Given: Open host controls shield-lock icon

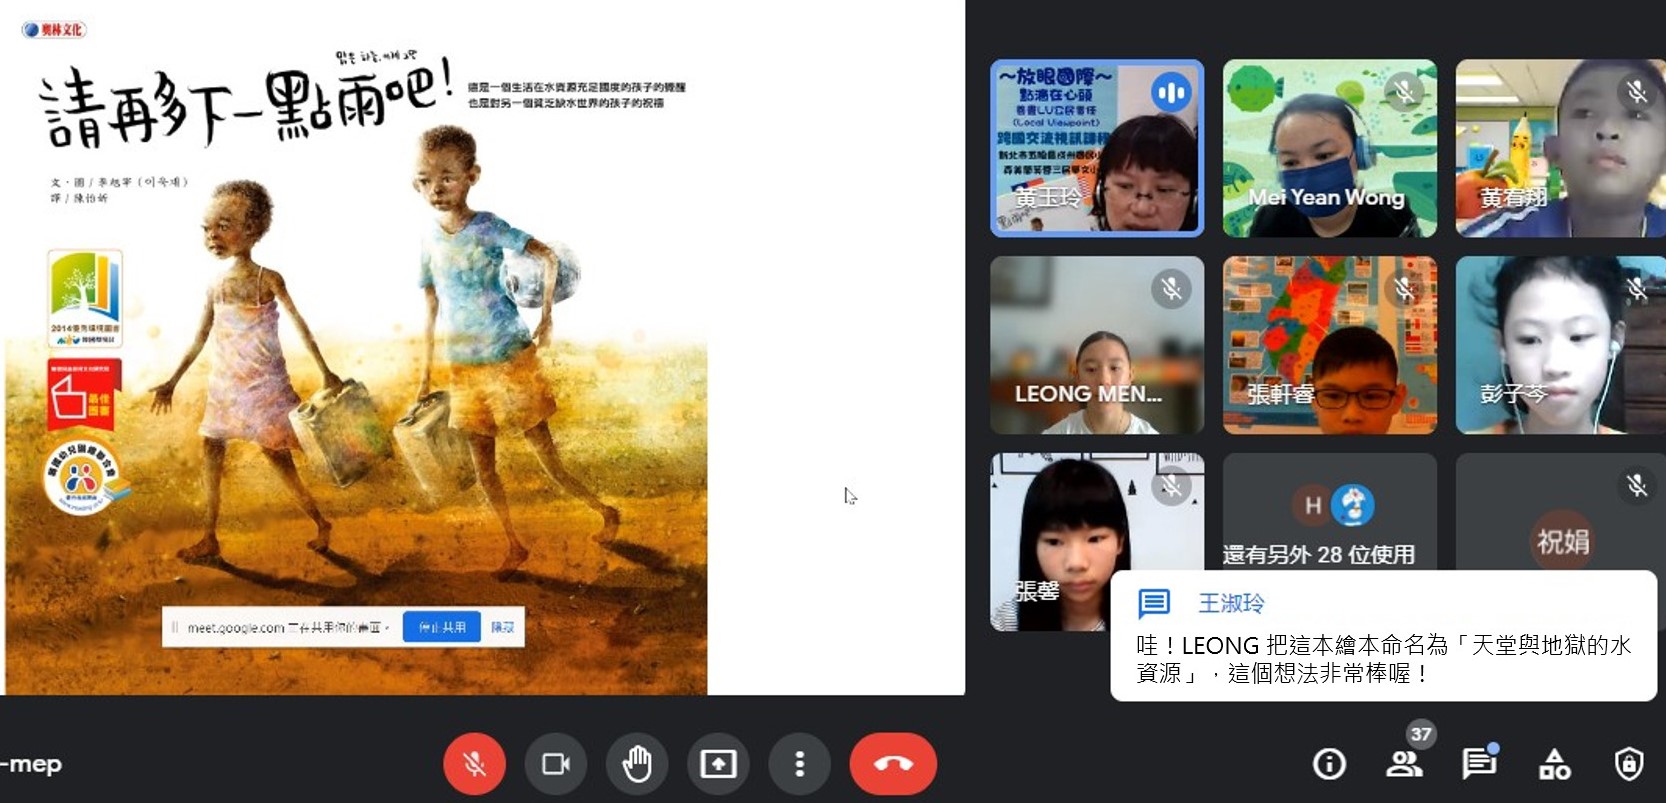Looking at the screenshot, I should click(1629, 764).
